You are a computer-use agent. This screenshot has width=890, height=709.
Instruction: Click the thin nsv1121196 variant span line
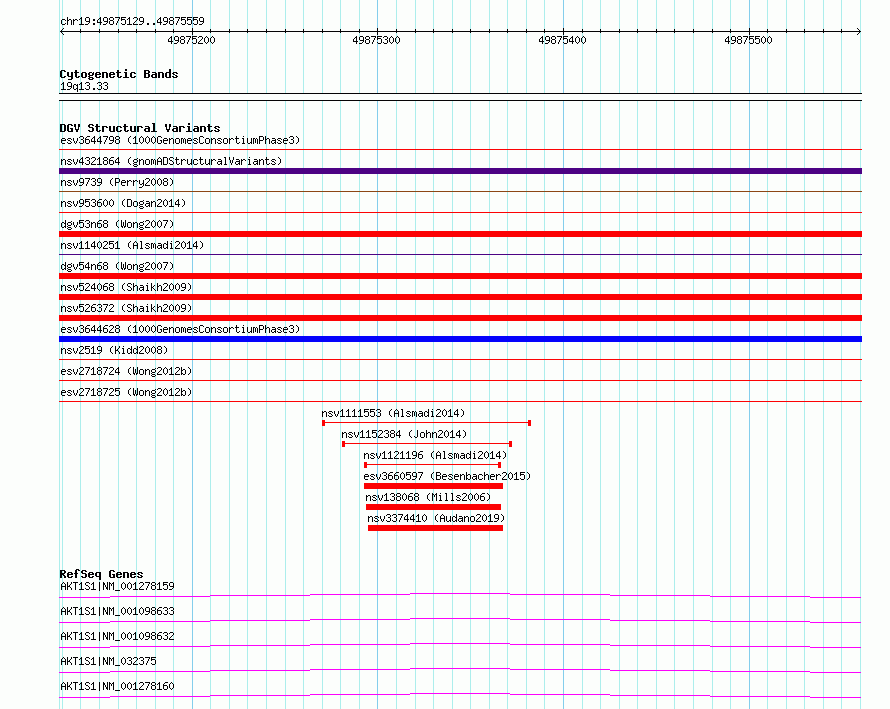click(433, 465)
